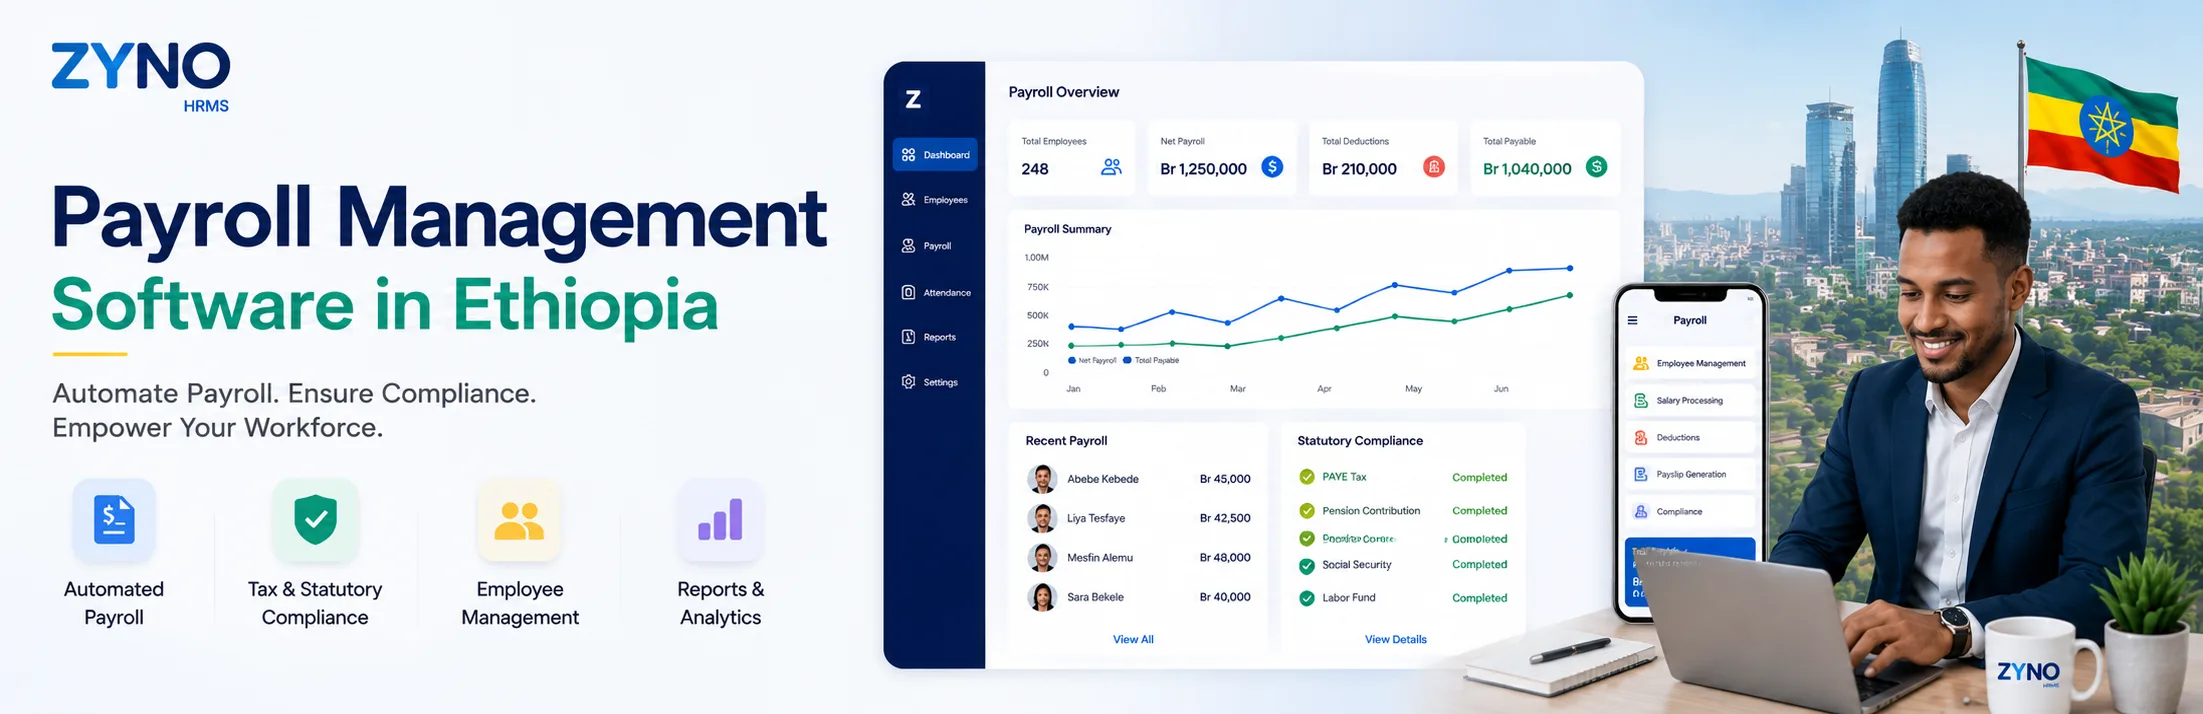Click the phone's hamburger menu icon

tap(1633, 321)
